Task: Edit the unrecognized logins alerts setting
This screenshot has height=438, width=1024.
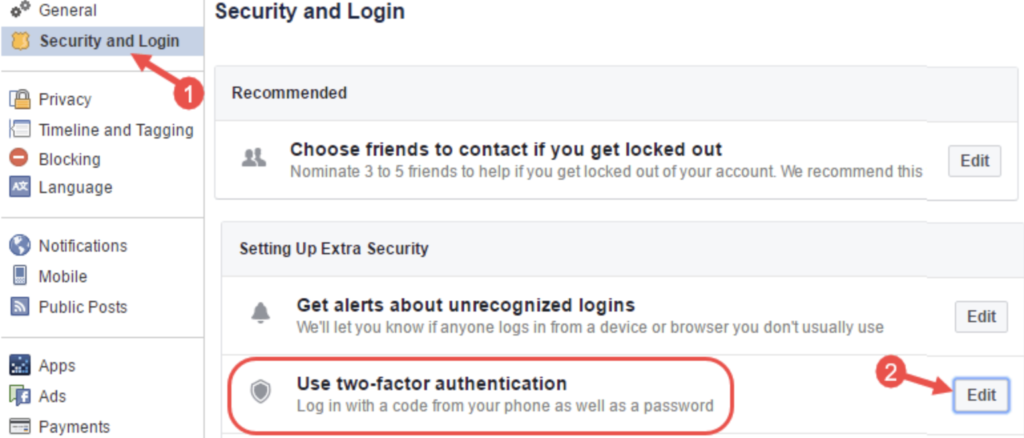Action: point(981,317)
